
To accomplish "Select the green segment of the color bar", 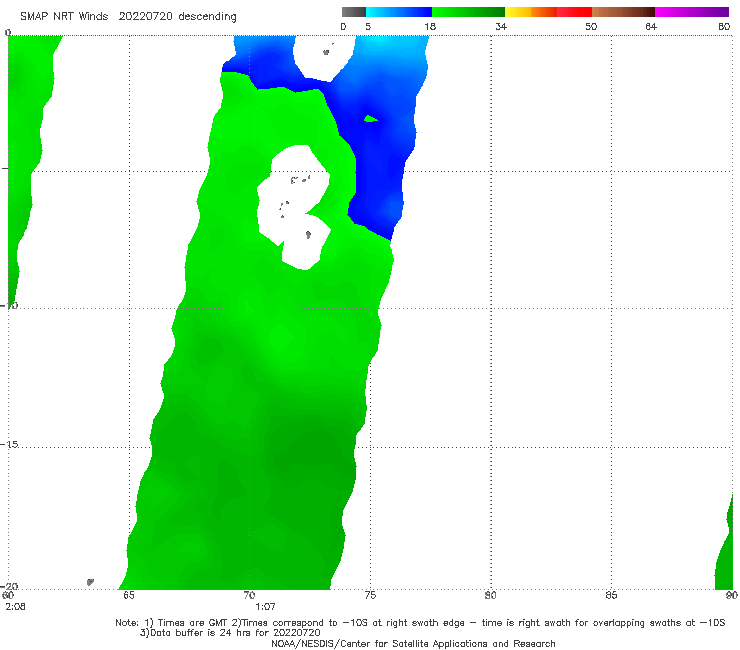I will [x=468, y=12].
